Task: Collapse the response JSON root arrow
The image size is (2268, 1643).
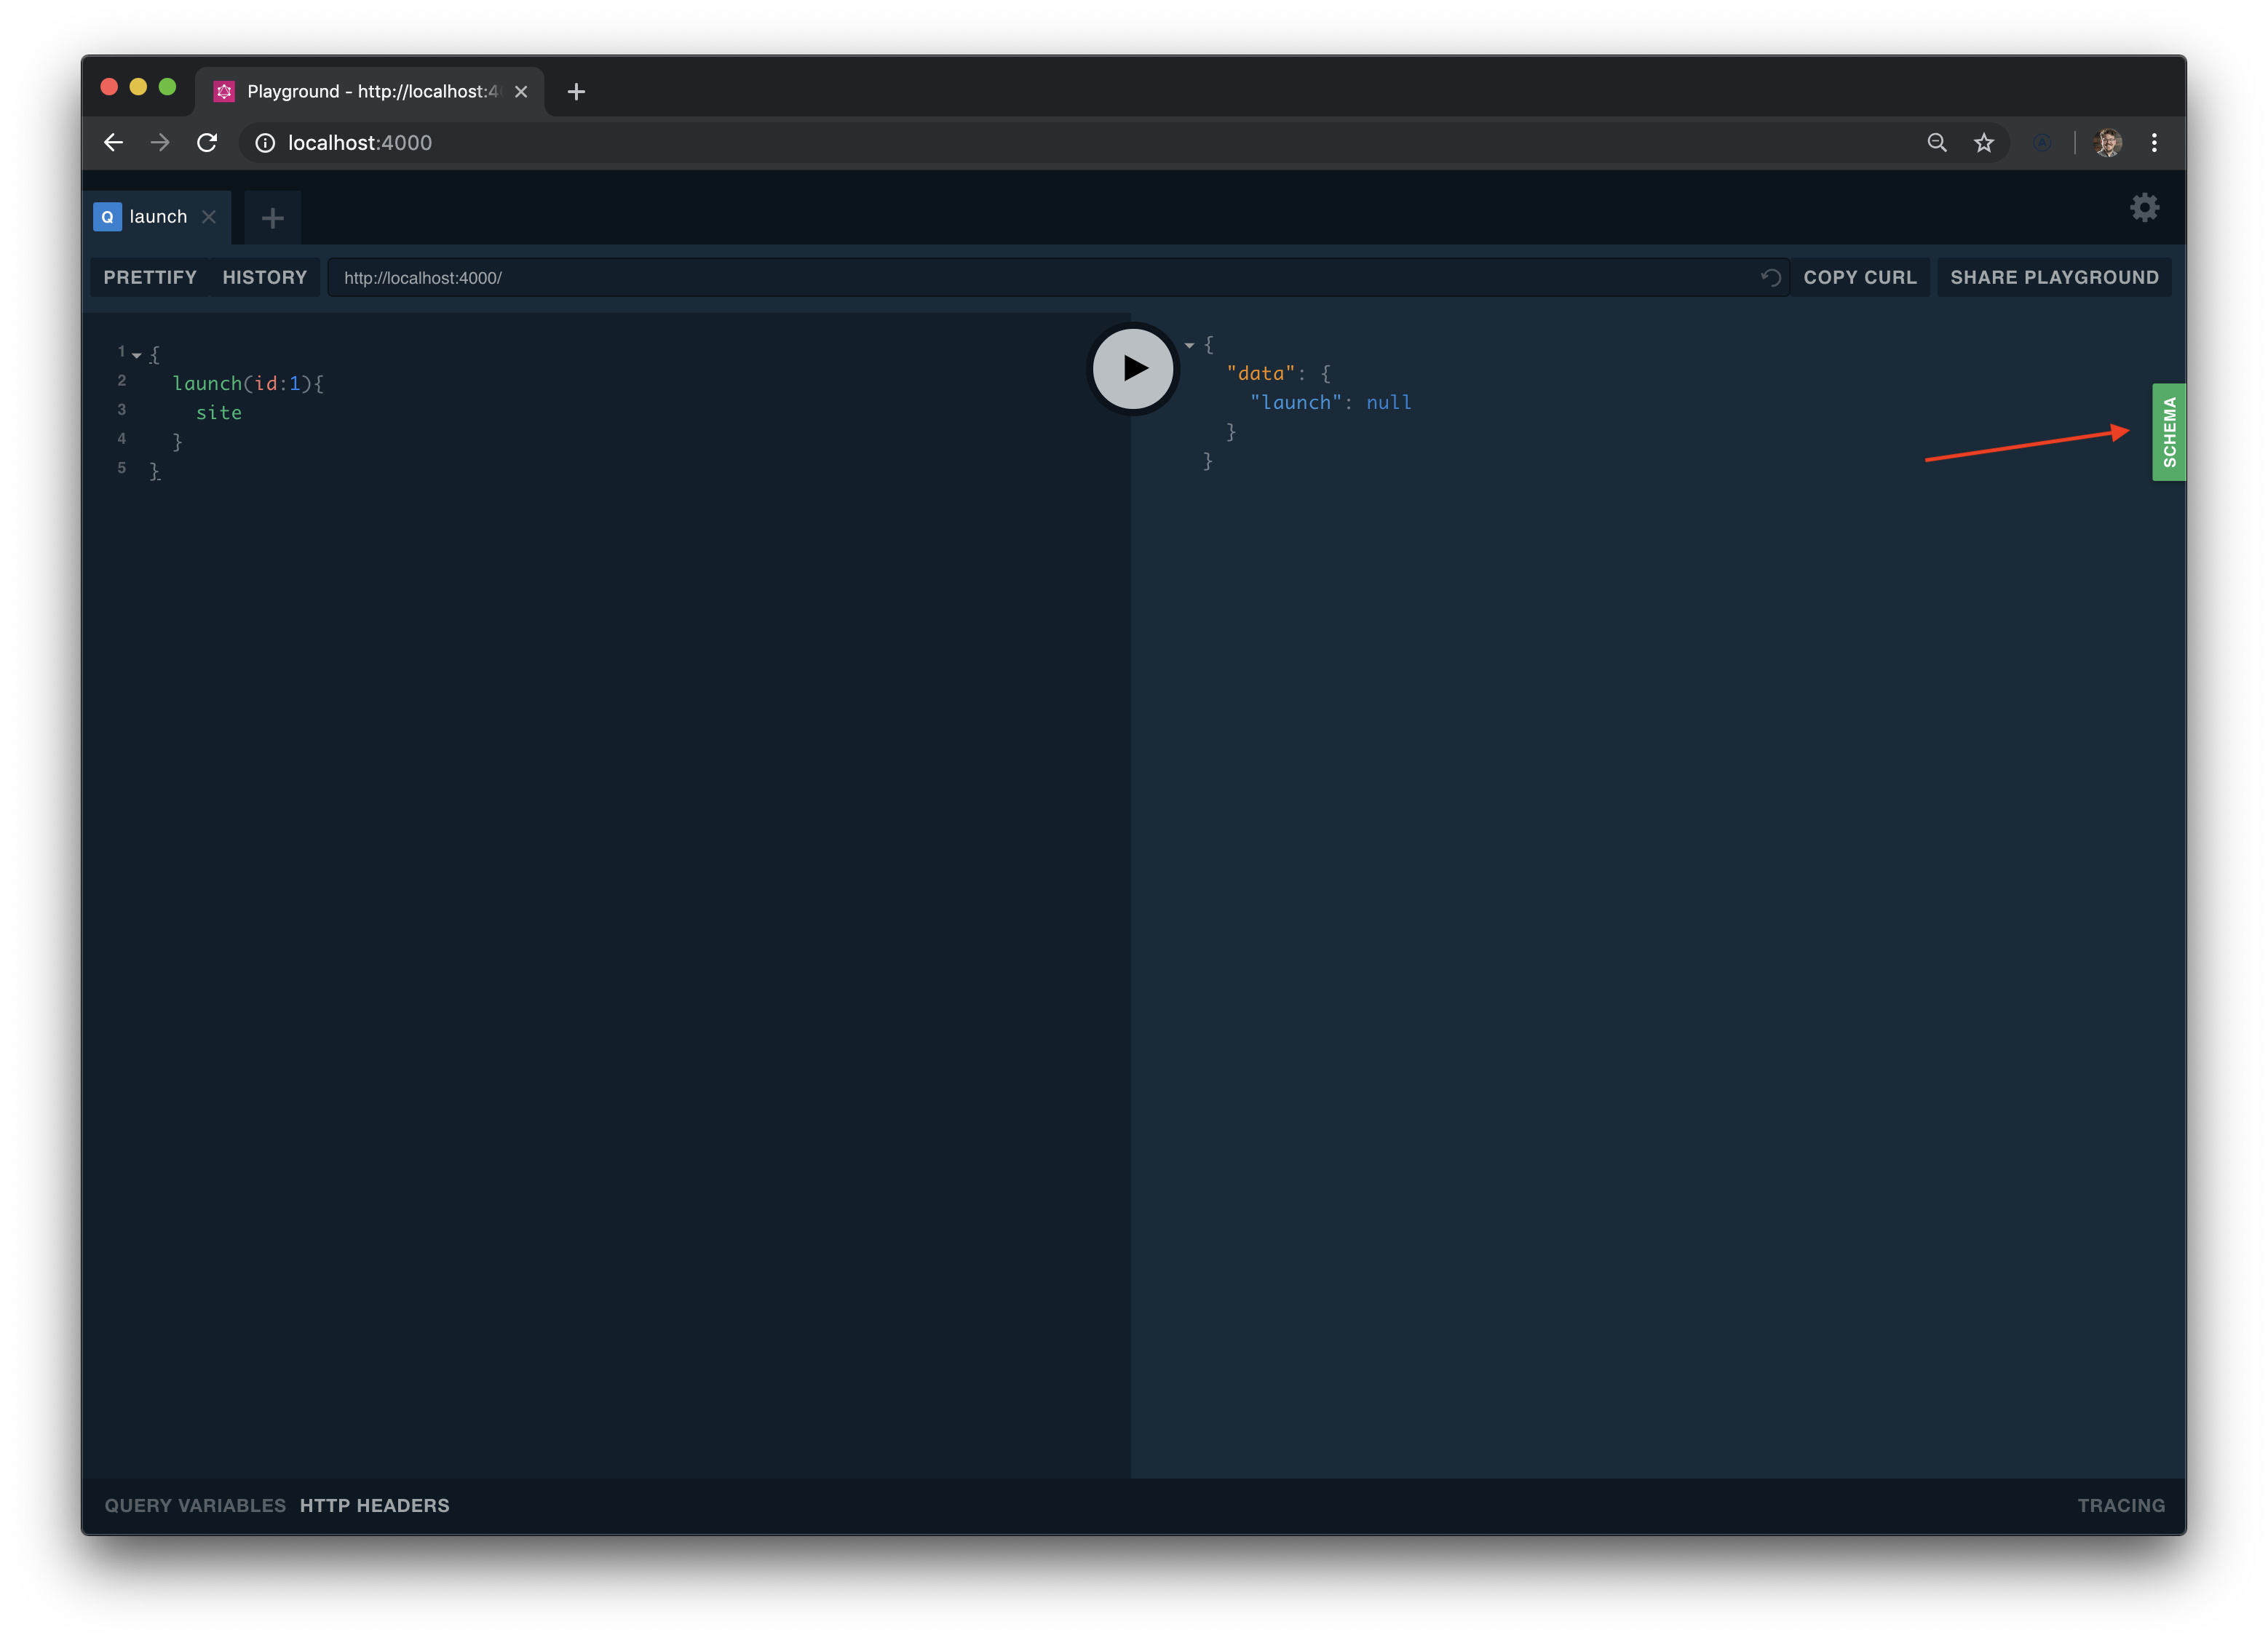Action: [1189, 345]
